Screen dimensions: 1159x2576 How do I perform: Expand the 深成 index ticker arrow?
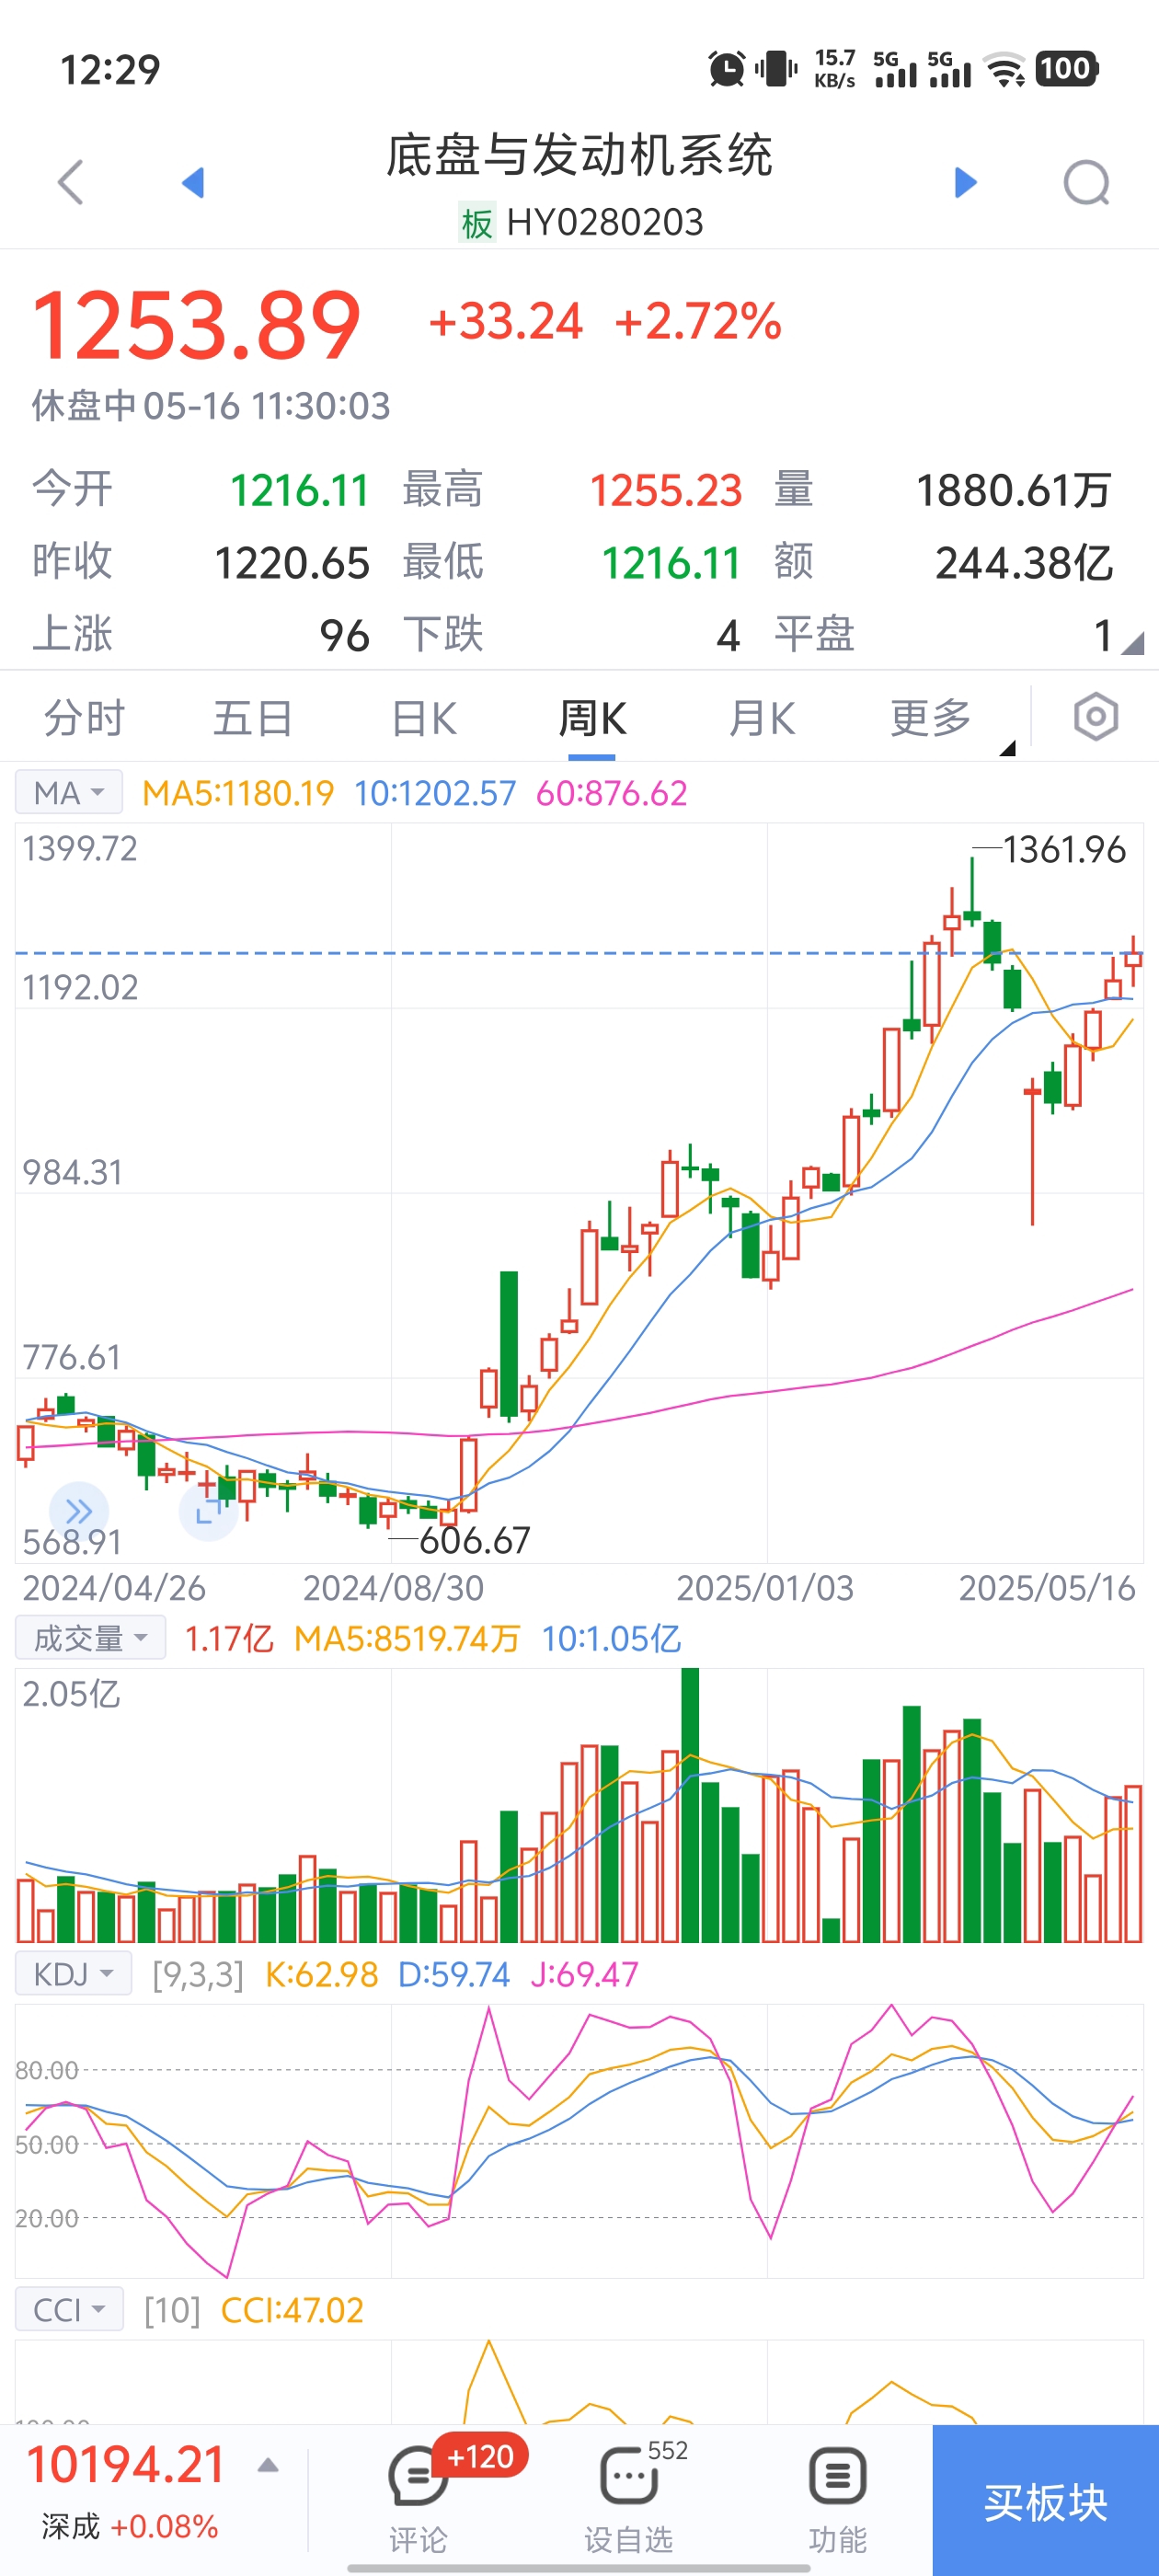coord(267,2466)
